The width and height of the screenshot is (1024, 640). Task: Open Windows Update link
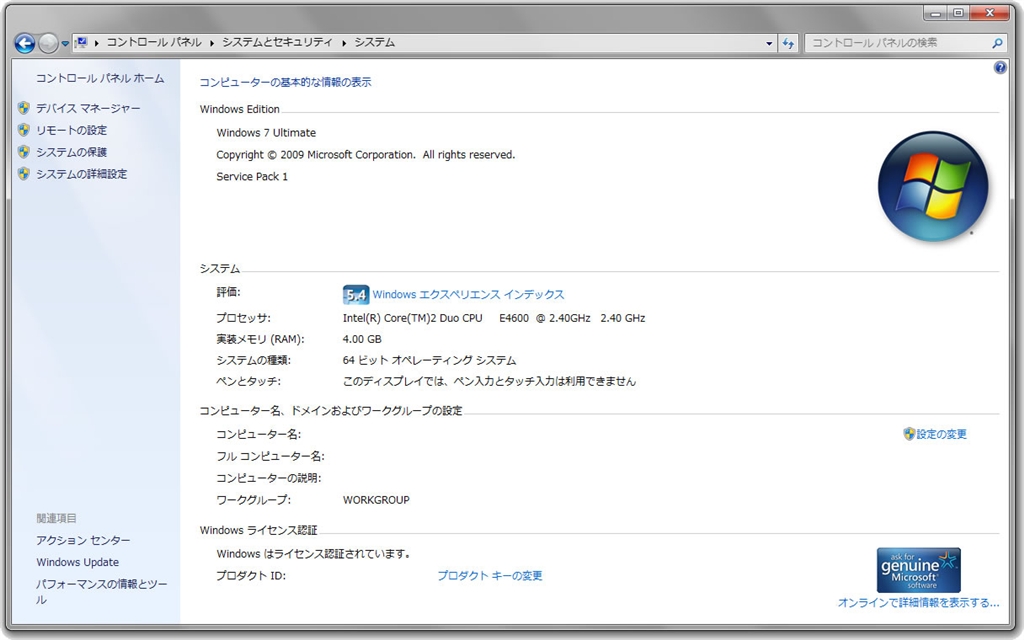tap(78, 562)
